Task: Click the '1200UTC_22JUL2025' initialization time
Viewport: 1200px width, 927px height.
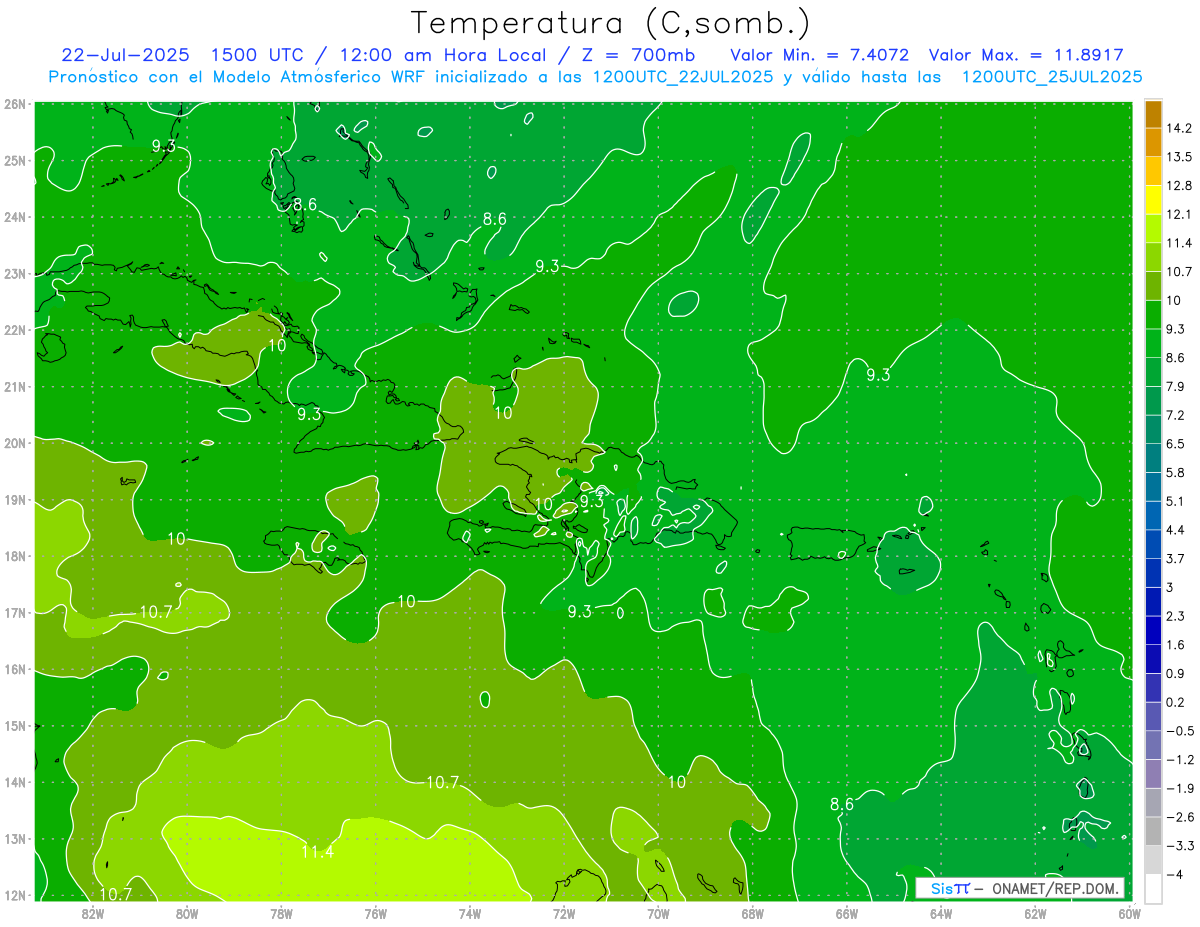Action: pyautogui.click(x=683, y=76)
